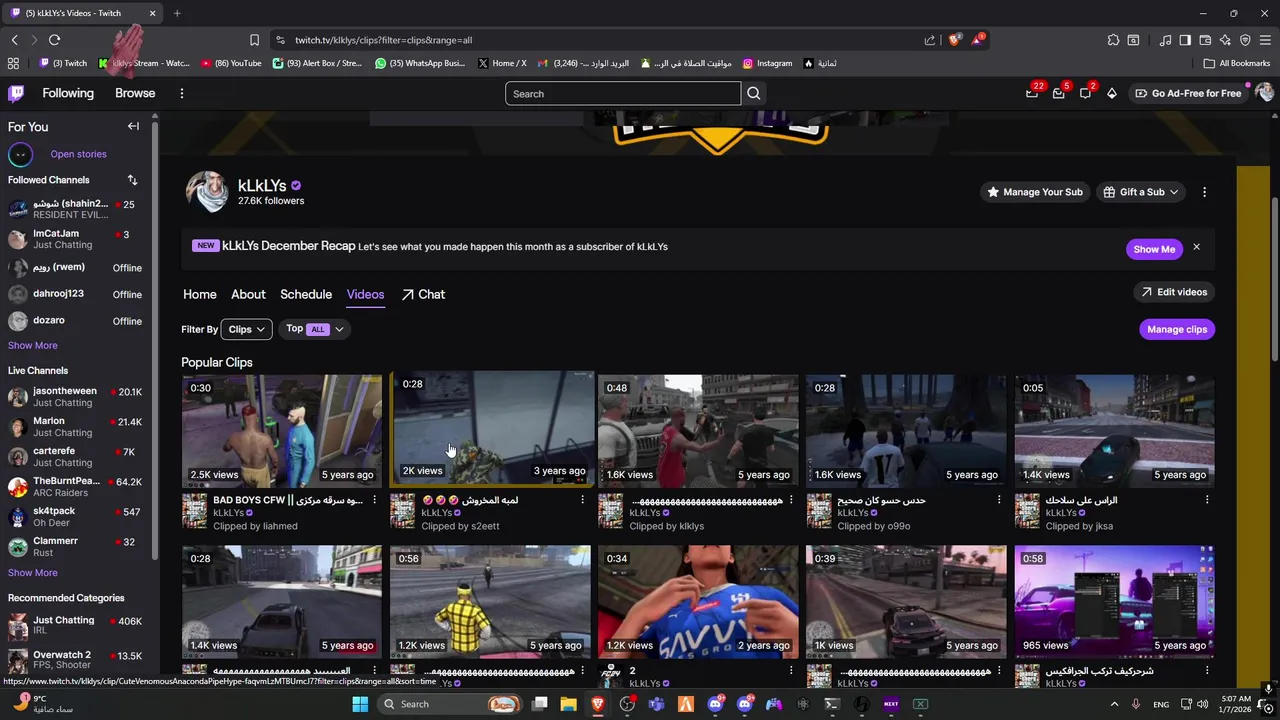Open Clammerr Rust live channel
1280x720 pixels.
(76, 547)
